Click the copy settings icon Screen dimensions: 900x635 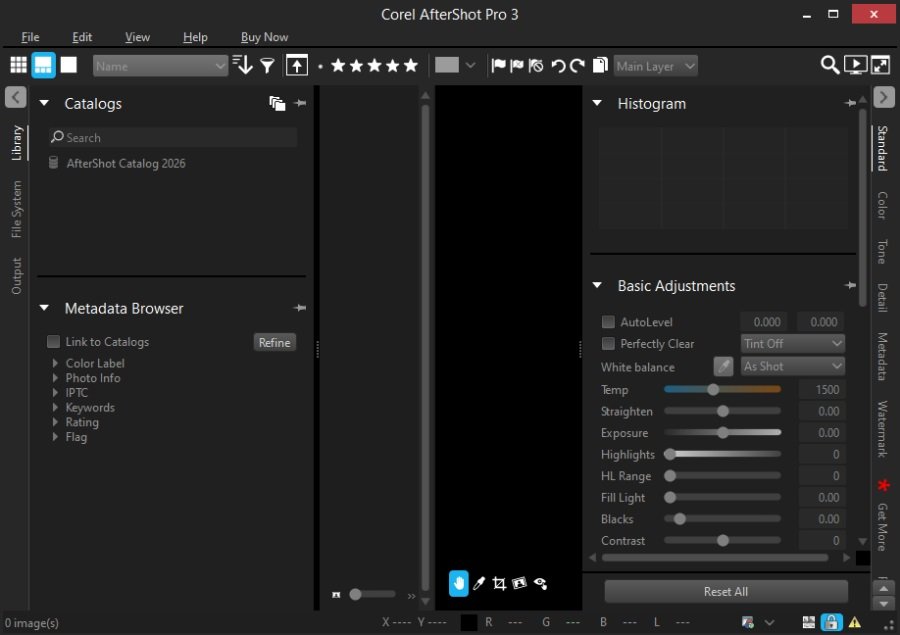click(x=600, y=65)
